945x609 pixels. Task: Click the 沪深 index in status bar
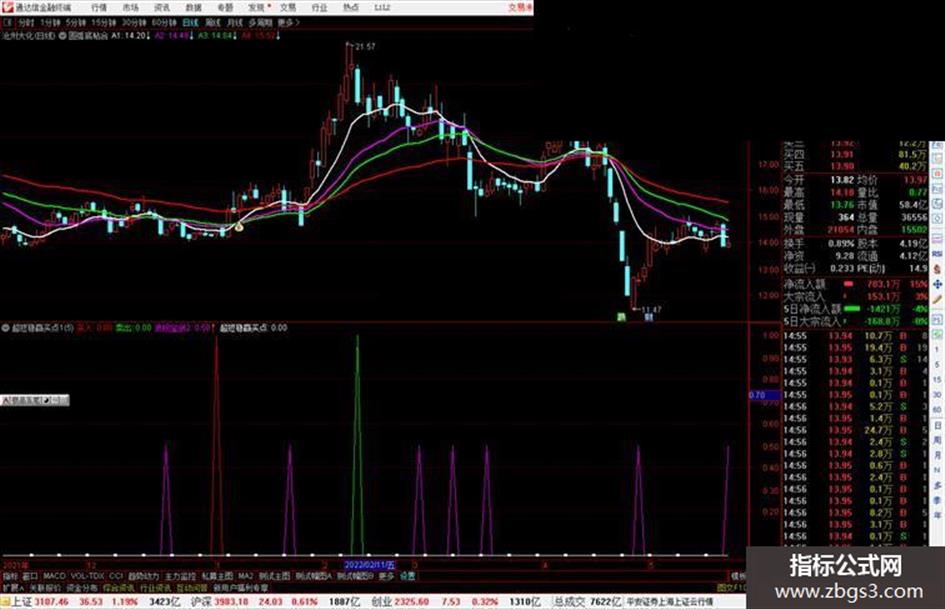coord(201,601)
